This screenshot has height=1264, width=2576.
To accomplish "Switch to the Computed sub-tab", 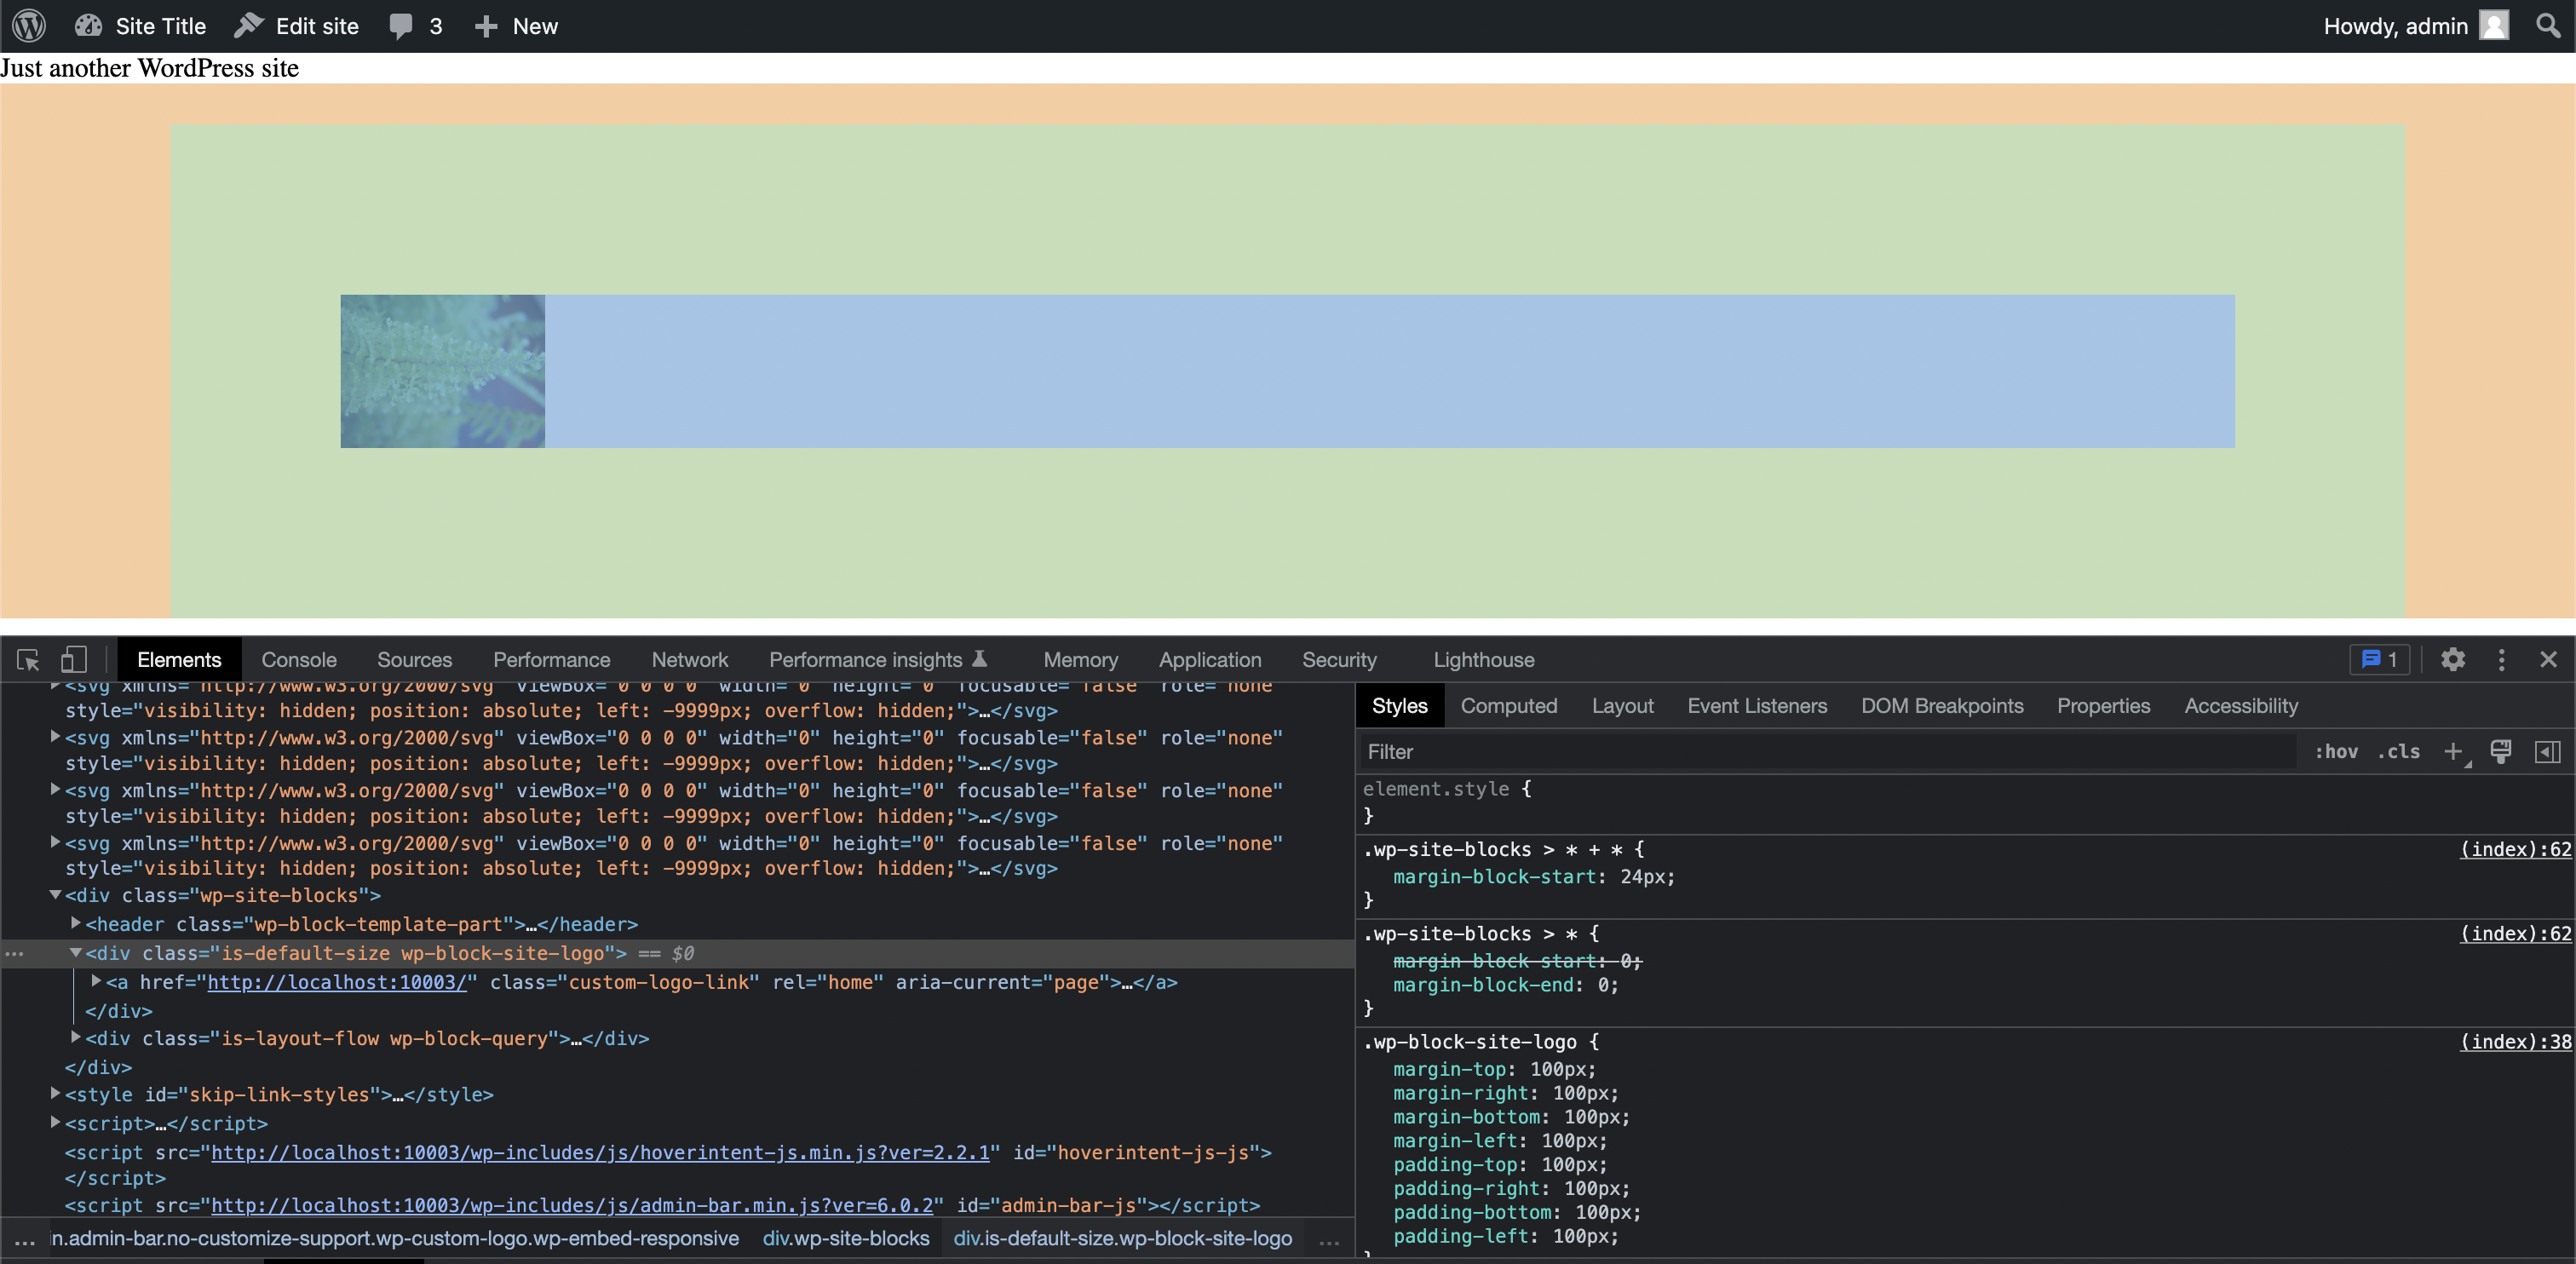I will point(1508,706).
